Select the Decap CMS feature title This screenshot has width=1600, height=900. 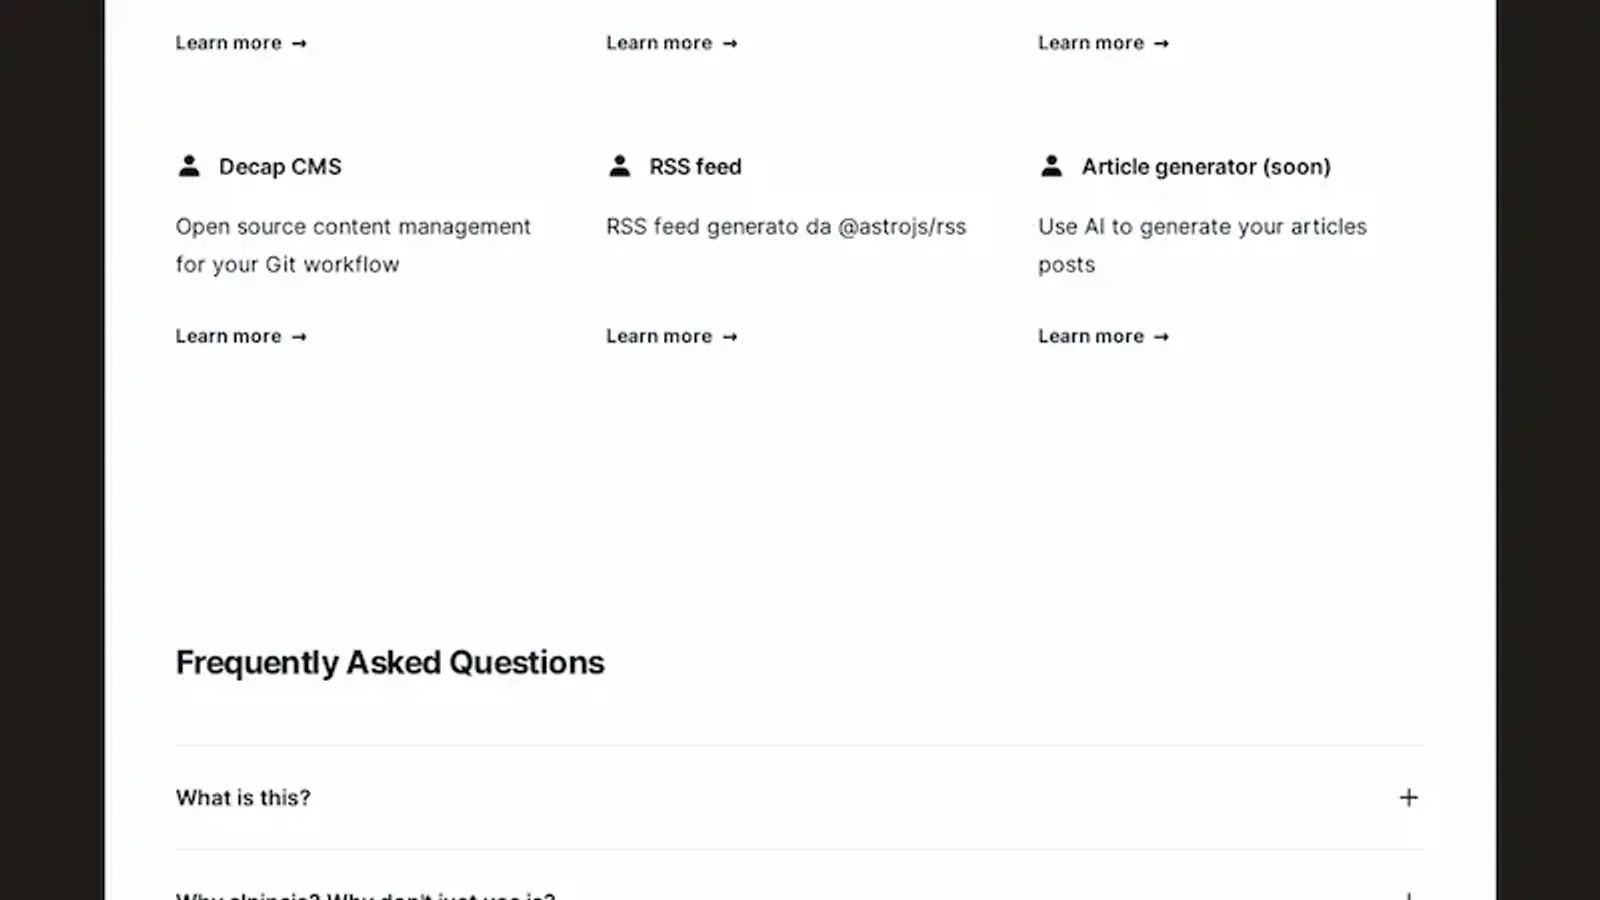point(280,167)
